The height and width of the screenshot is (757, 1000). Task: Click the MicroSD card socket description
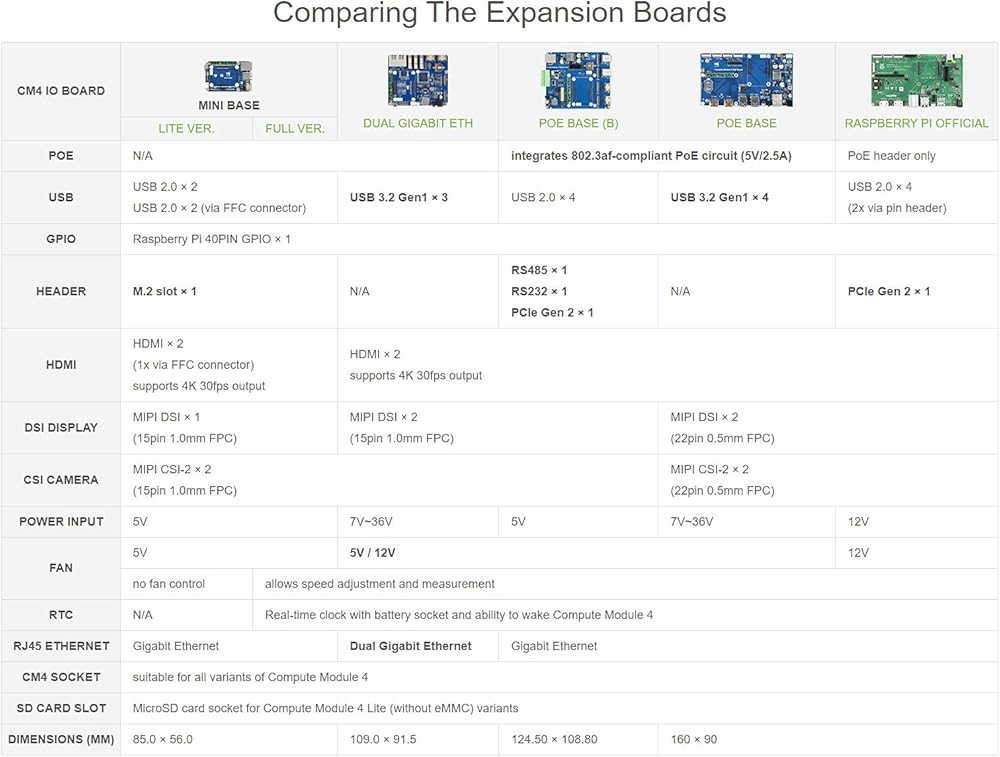coord(325,709)
